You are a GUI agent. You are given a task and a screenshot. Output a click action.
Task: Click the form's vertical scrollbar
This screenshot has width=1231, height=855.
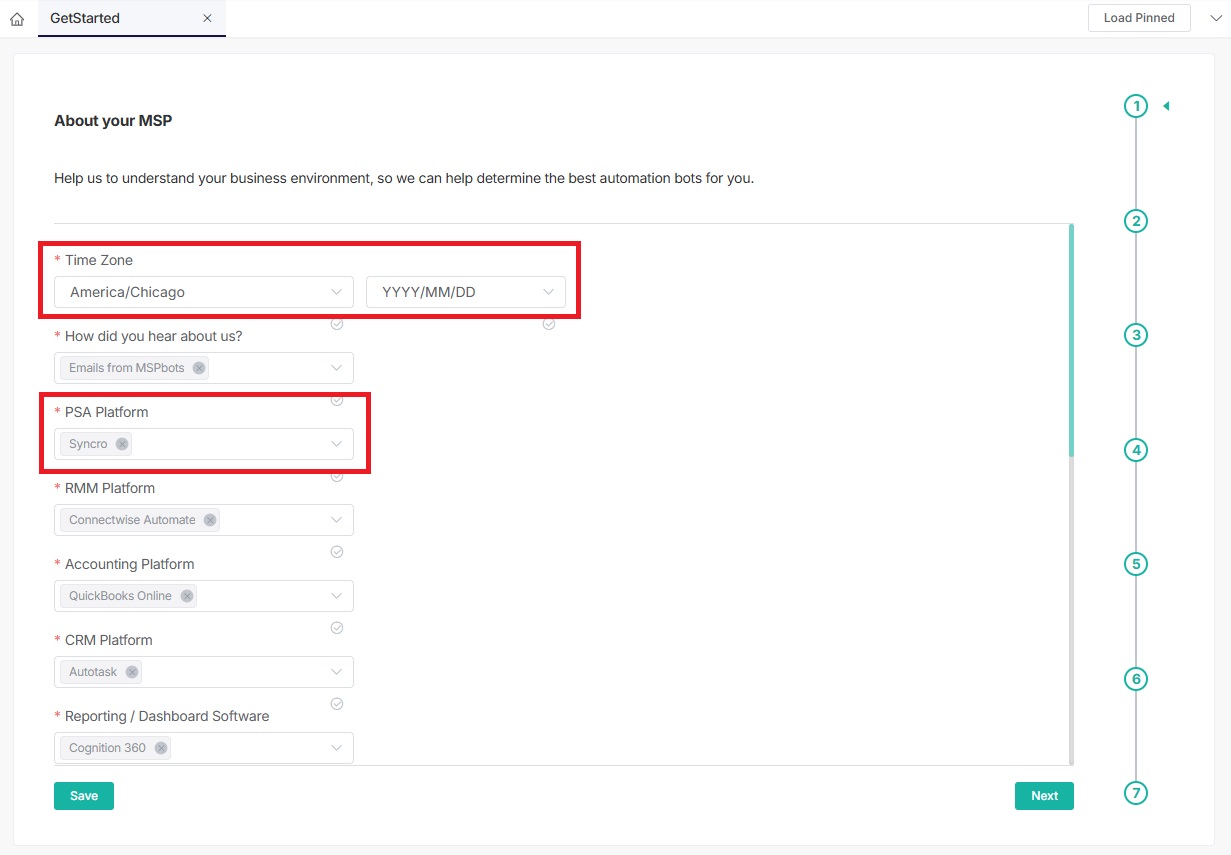coord(1071,340)
